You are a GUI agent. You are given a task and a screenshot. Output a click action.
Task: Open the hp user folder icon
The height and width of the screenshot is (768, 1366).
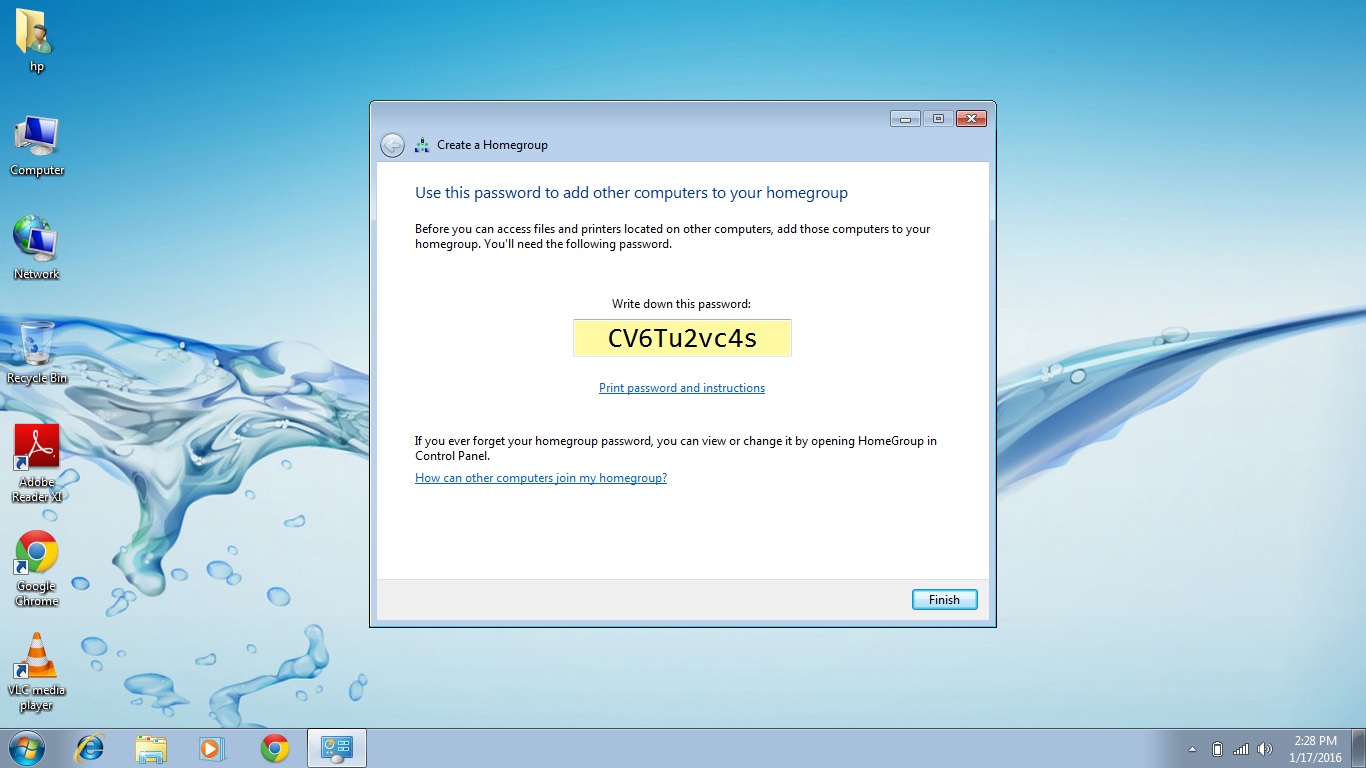[36, 35]
